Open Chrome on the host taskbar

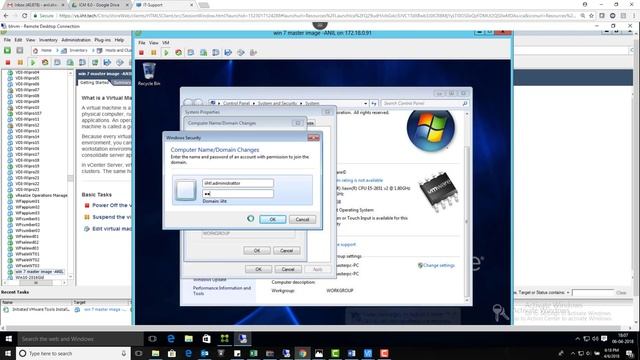302,353
